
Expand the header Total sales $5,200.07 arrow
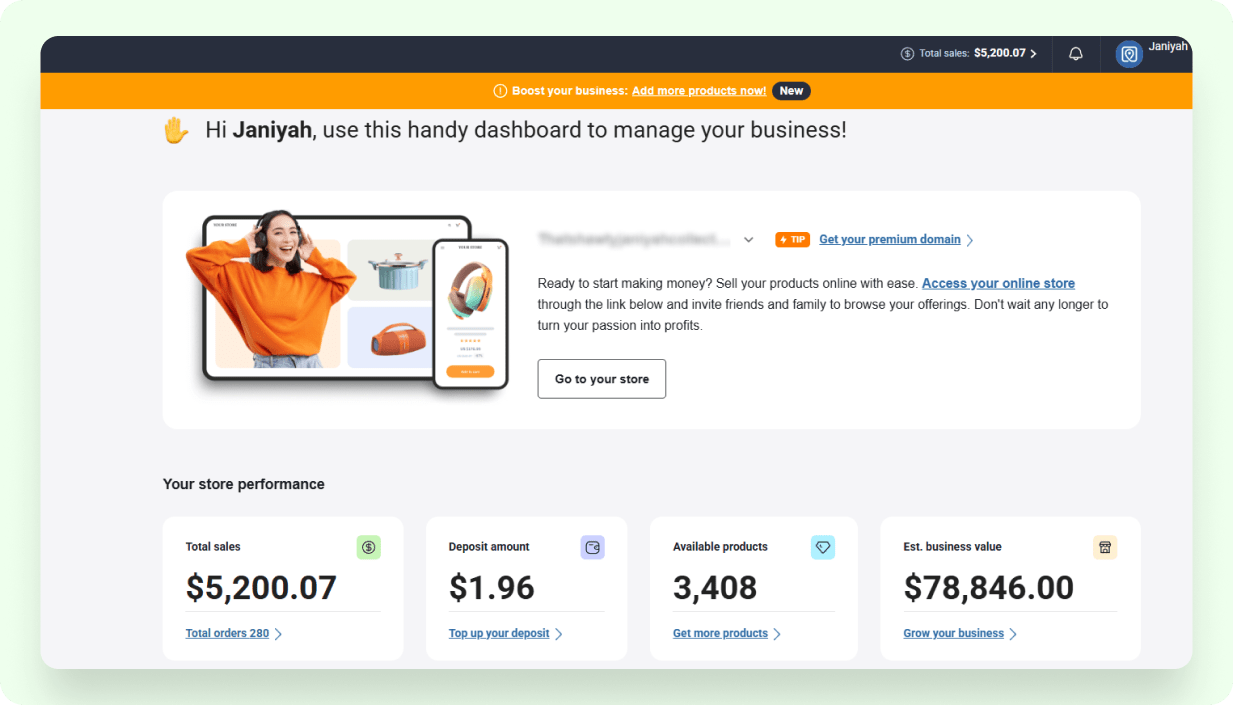coord(1033,54)
